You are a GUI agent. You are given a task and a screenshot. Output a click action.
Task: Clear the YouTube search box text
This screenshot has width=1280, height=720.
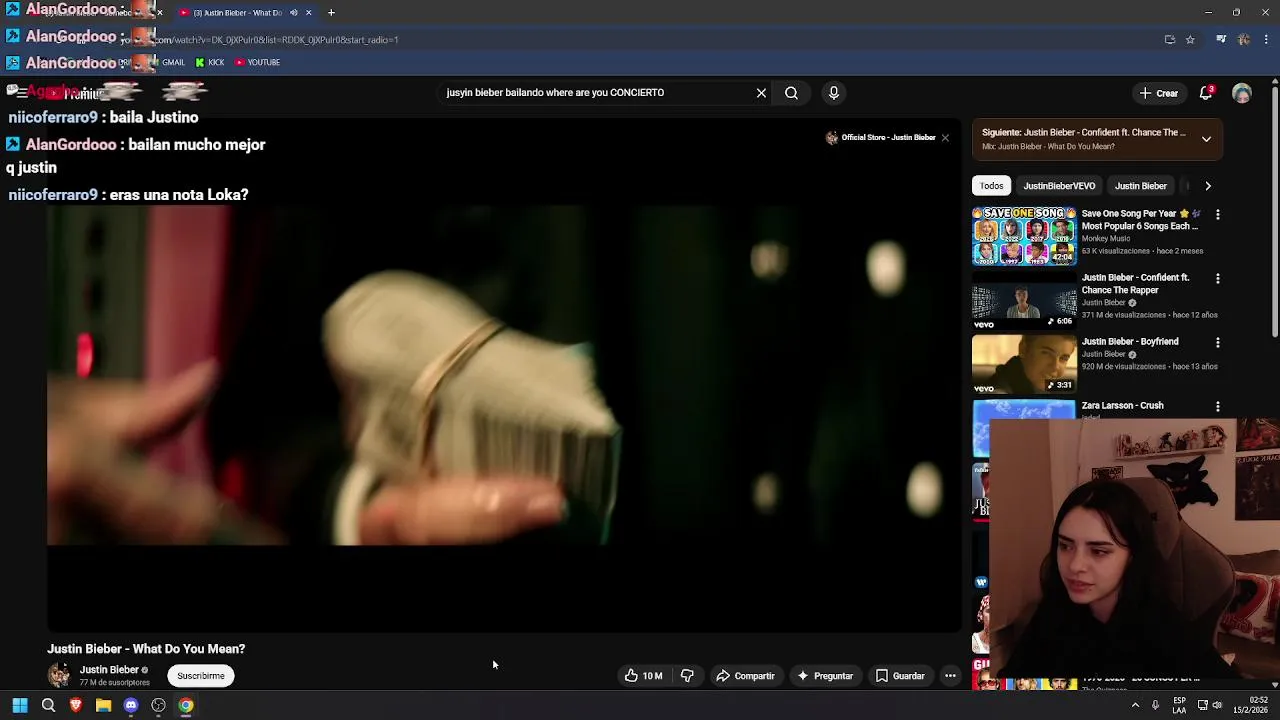point(761,93)
